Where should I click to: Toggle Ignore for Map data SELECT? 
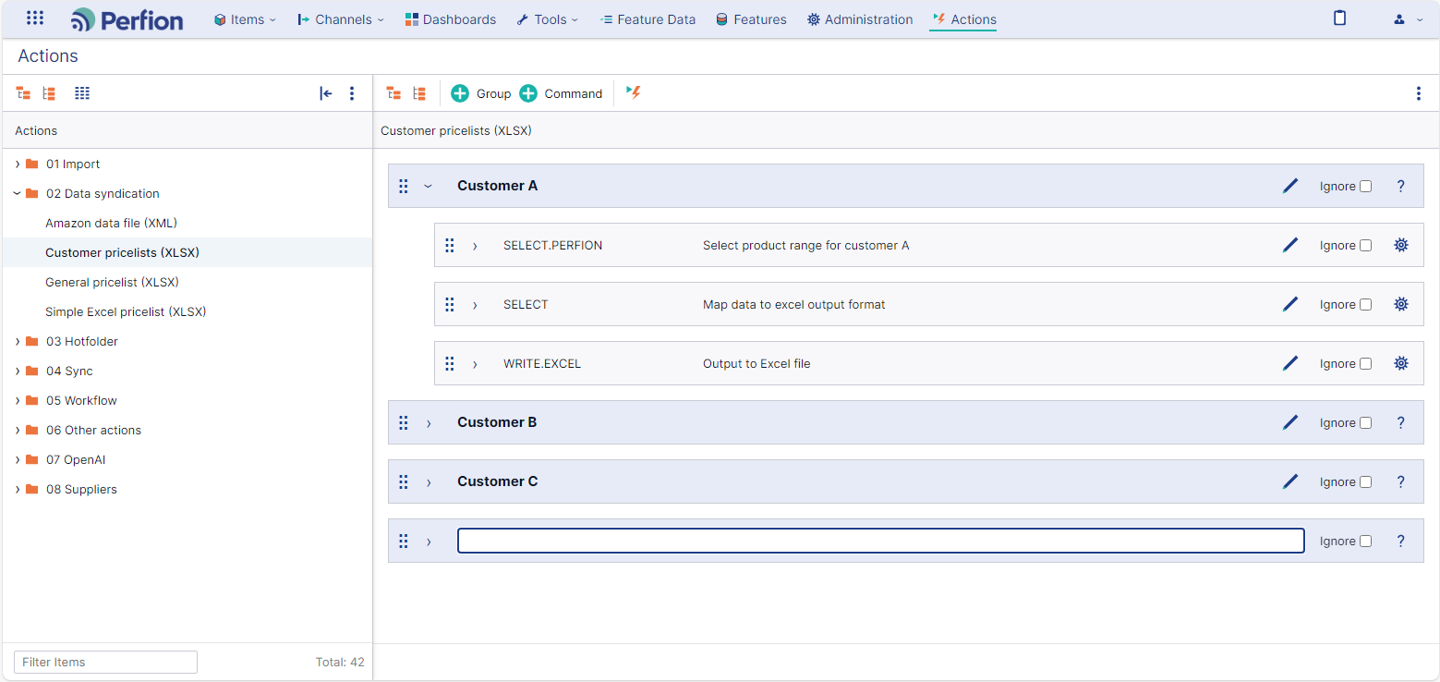1366,304
